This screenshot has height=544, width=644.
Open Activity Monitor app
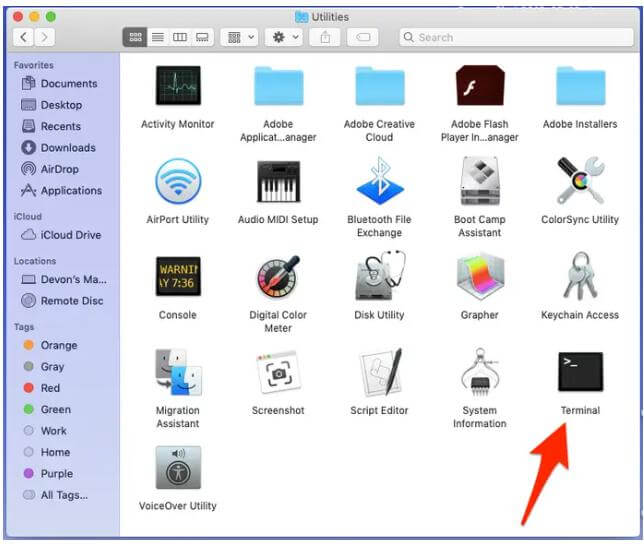(x=178, y=85)
